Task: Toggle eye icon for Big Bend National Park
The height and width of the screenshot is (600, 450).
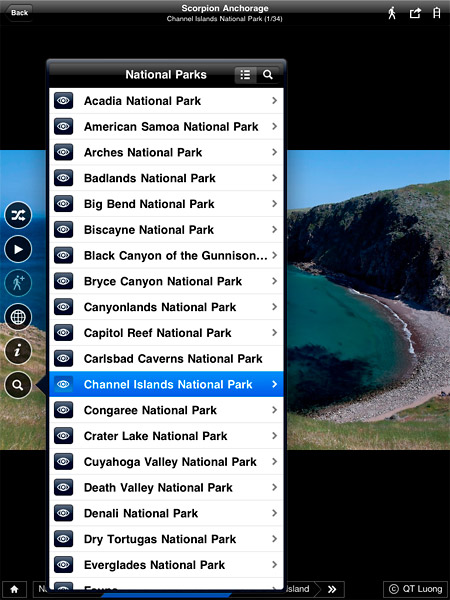Action: pyautogui.click(x=64, y=204)
